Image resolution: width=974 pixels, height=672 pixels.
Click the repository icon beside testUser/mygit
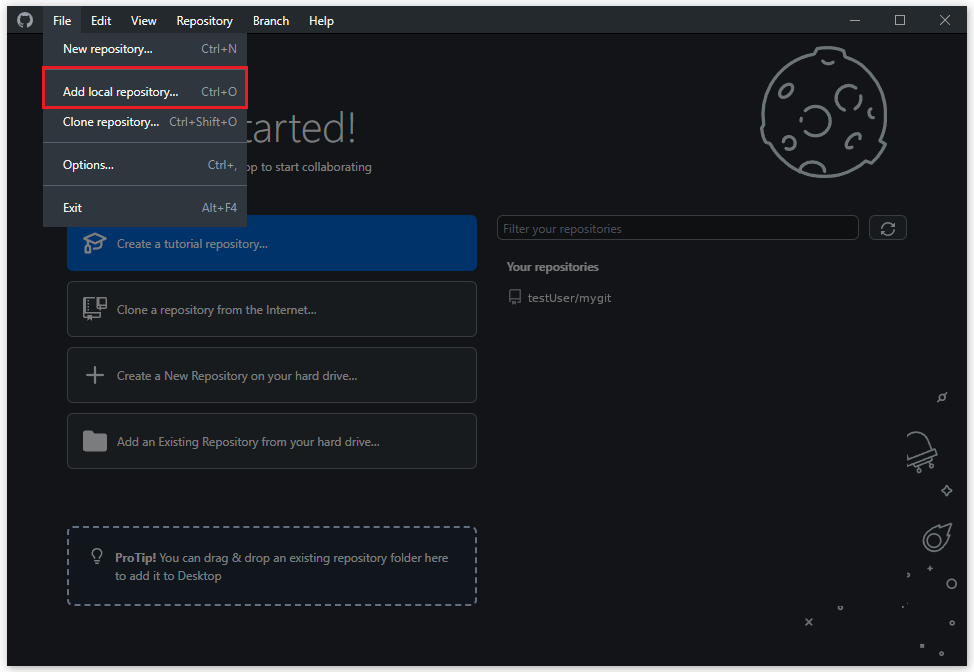point(515,297)
